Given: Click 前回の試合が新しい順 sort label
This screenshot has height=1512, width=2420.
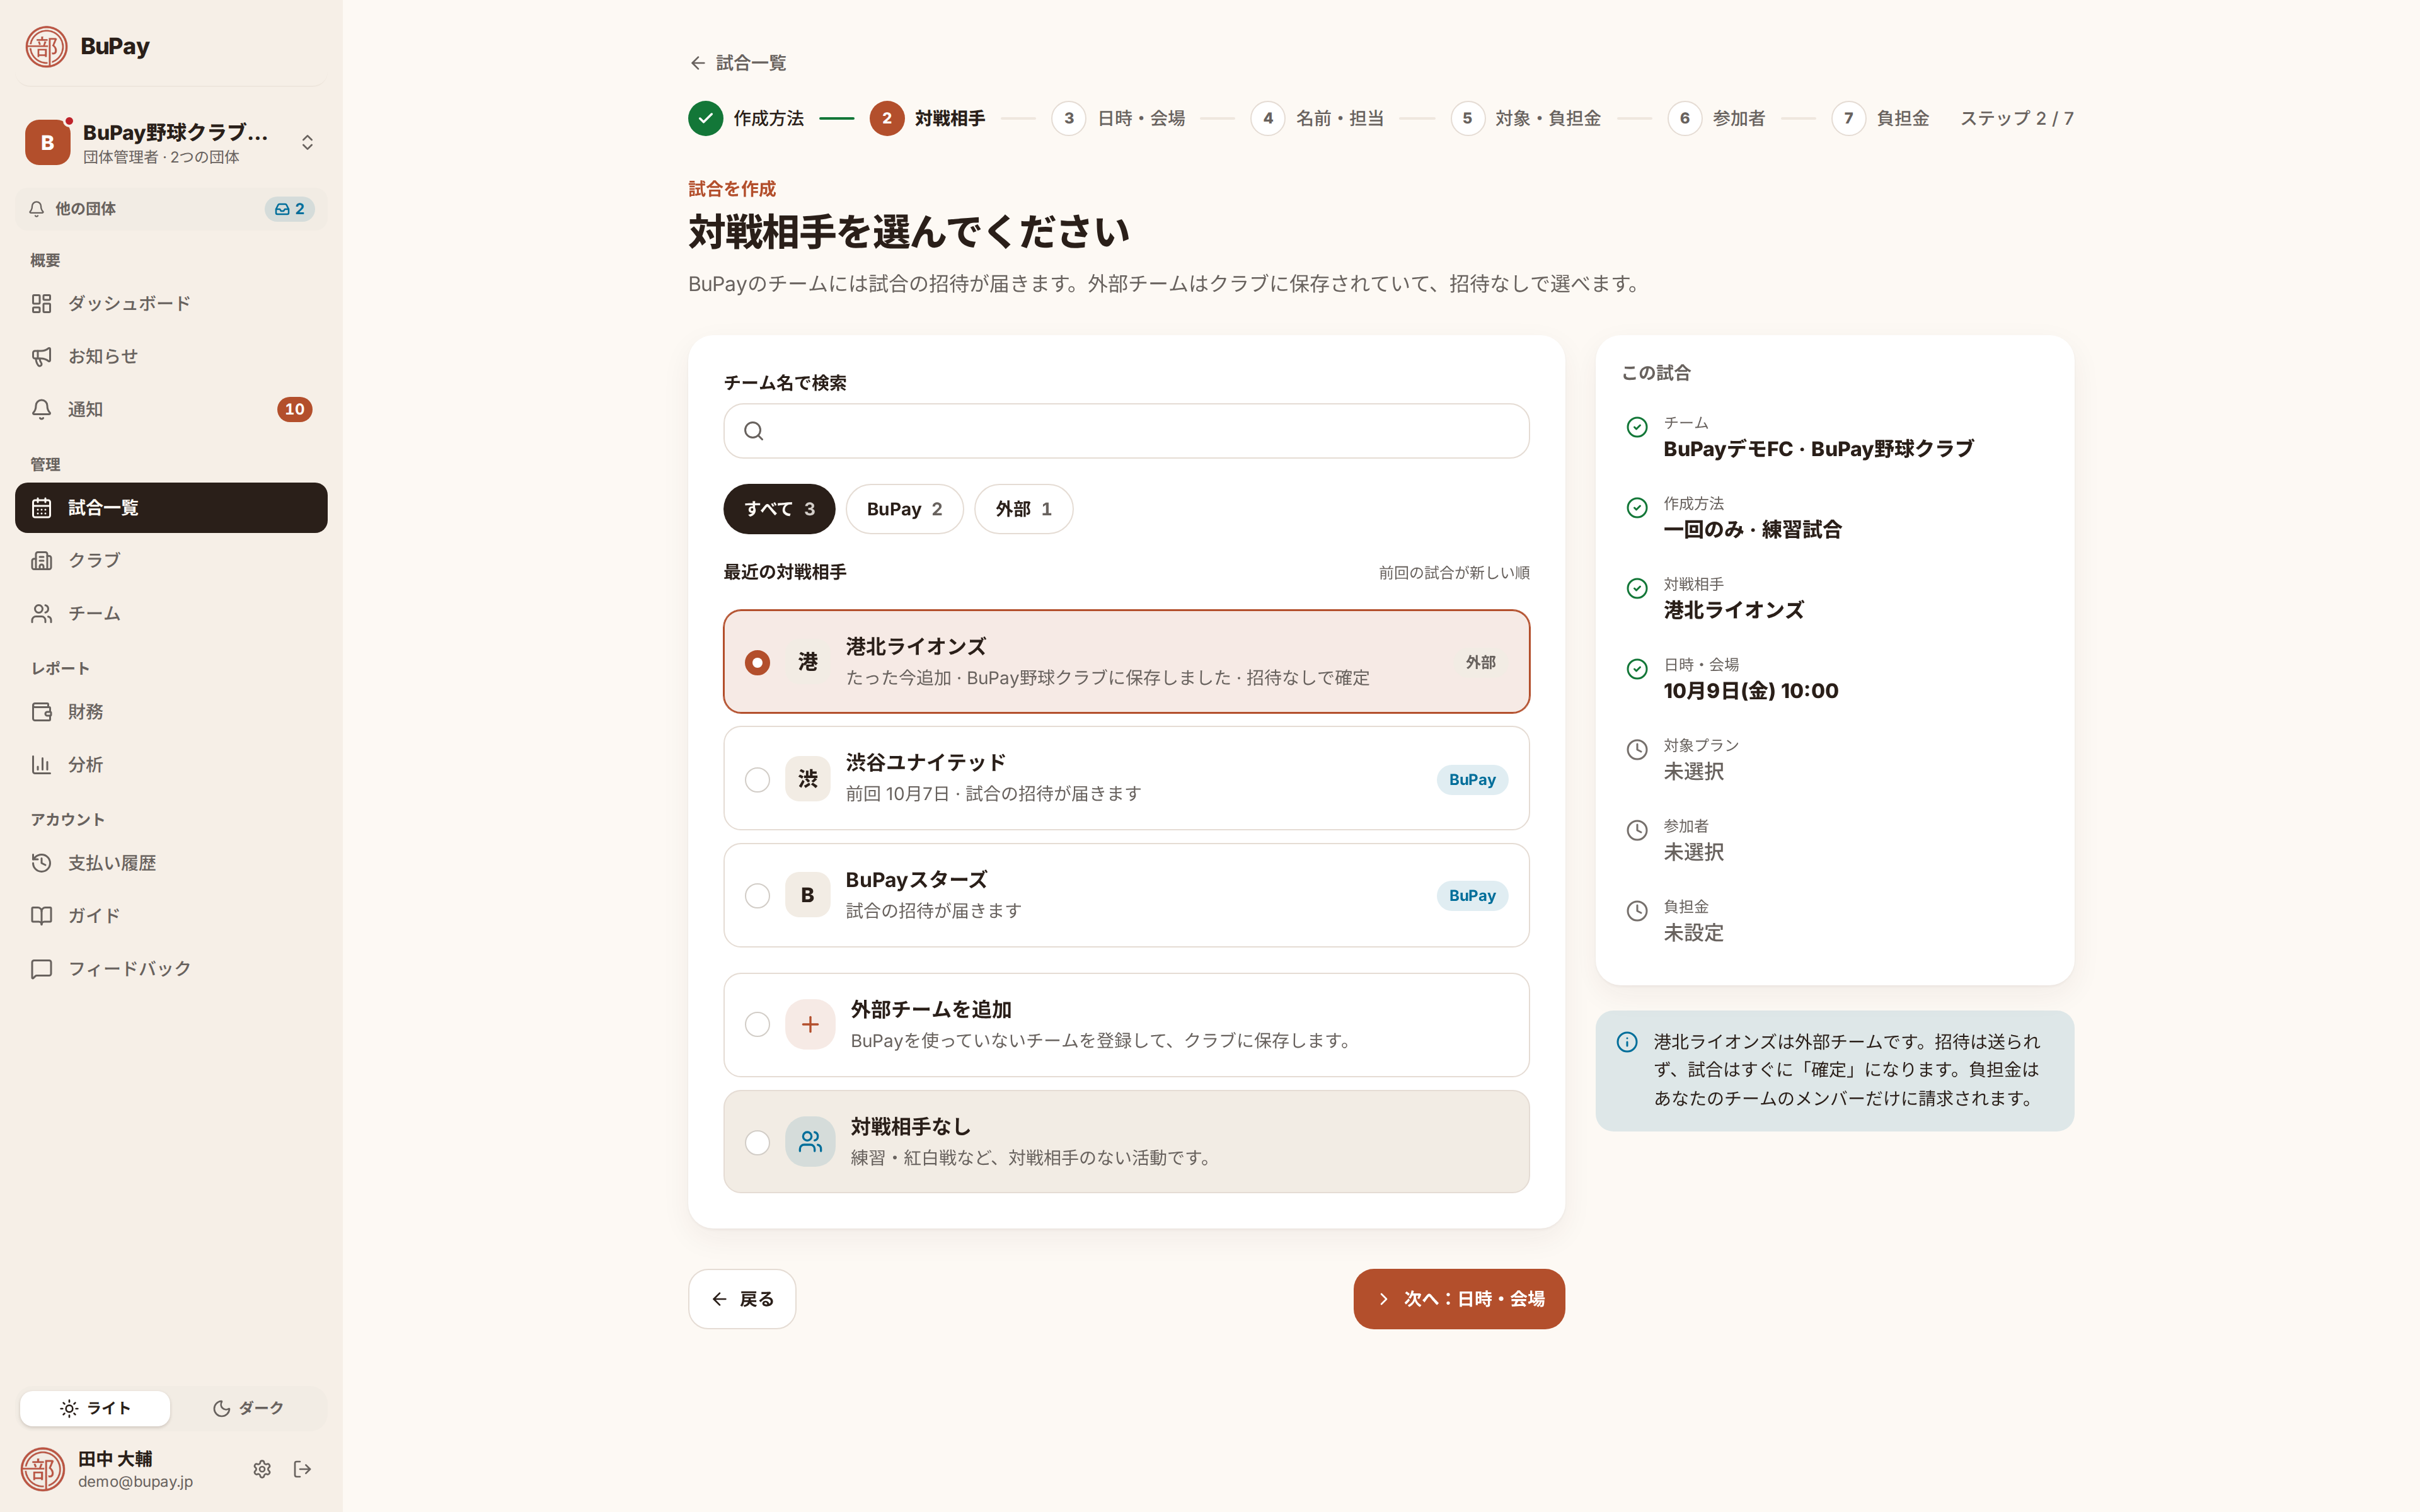Looking at the screenshot, I should click(1454, 572).
